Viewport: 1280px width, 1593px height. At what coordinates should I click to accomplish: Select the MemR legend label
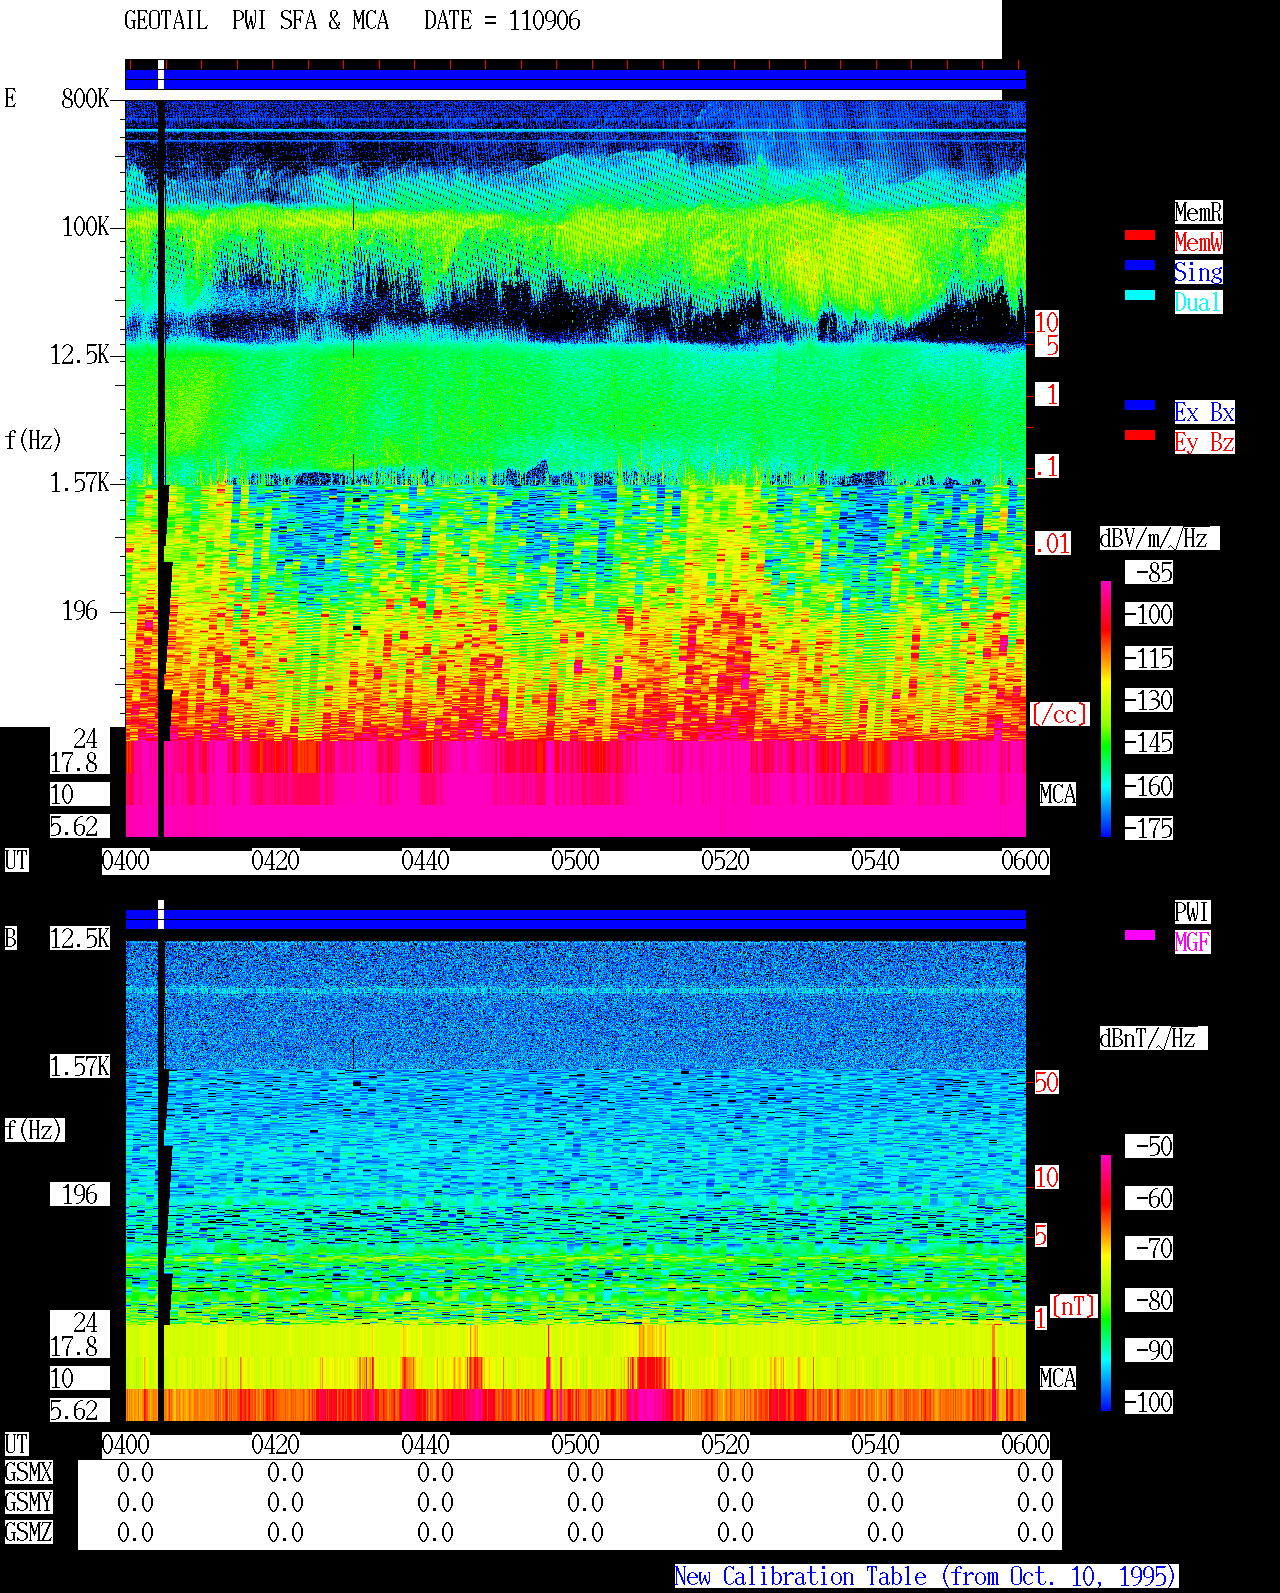click(x=1198, y=212)
